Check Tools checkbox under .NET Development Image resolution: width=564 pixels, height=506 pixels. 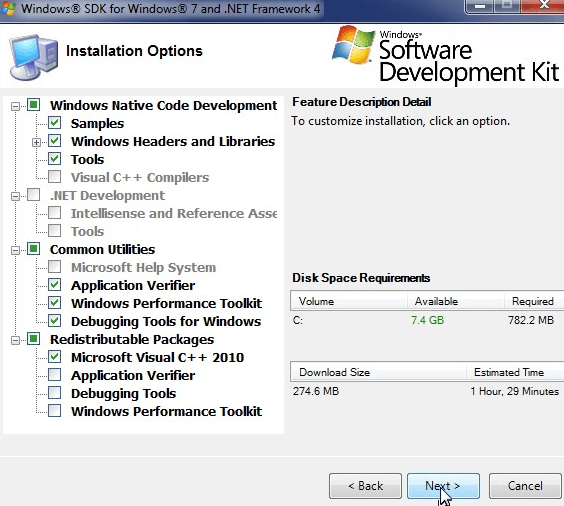pyautogui.click(x=55, y=231)
